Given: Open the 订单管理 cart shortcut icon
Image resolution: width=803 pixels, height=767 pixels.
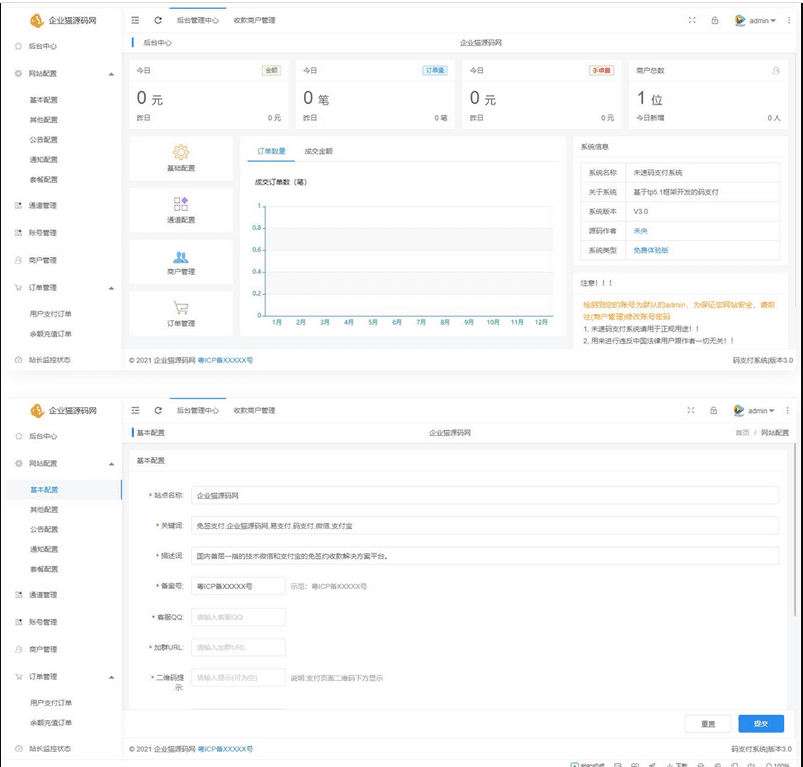Looking at the screenshot, I should click(x=181, y=308).
